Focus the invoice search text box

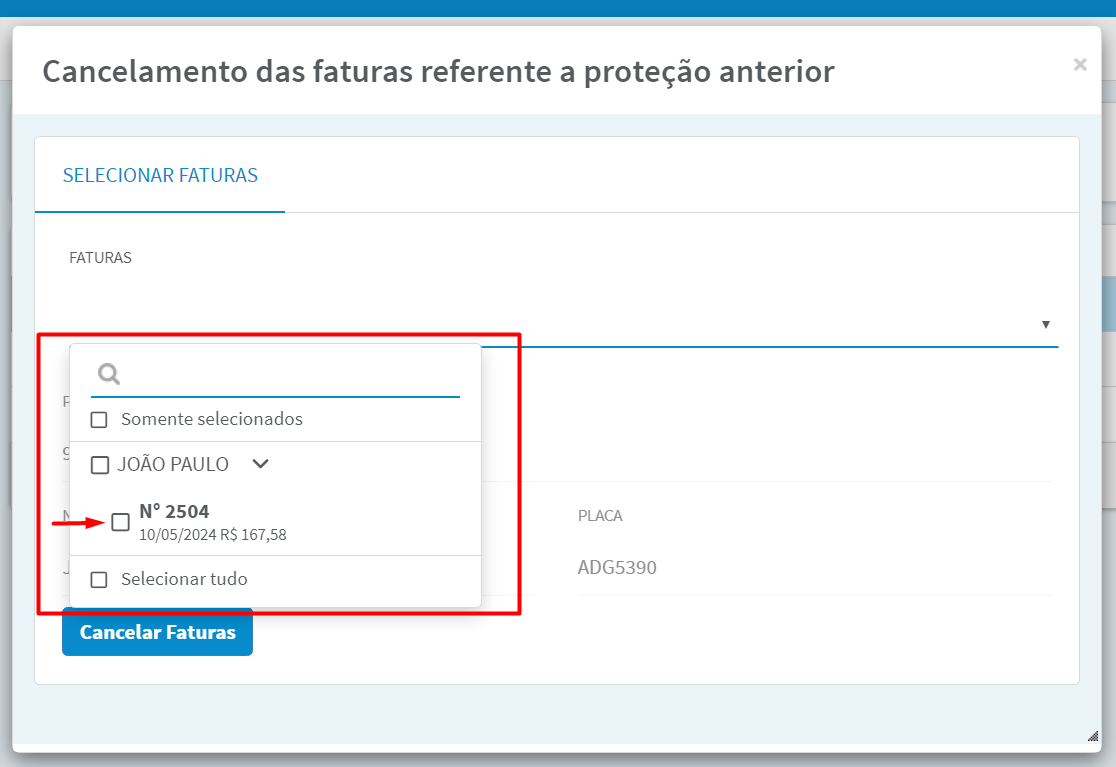[x=290, y=374]
